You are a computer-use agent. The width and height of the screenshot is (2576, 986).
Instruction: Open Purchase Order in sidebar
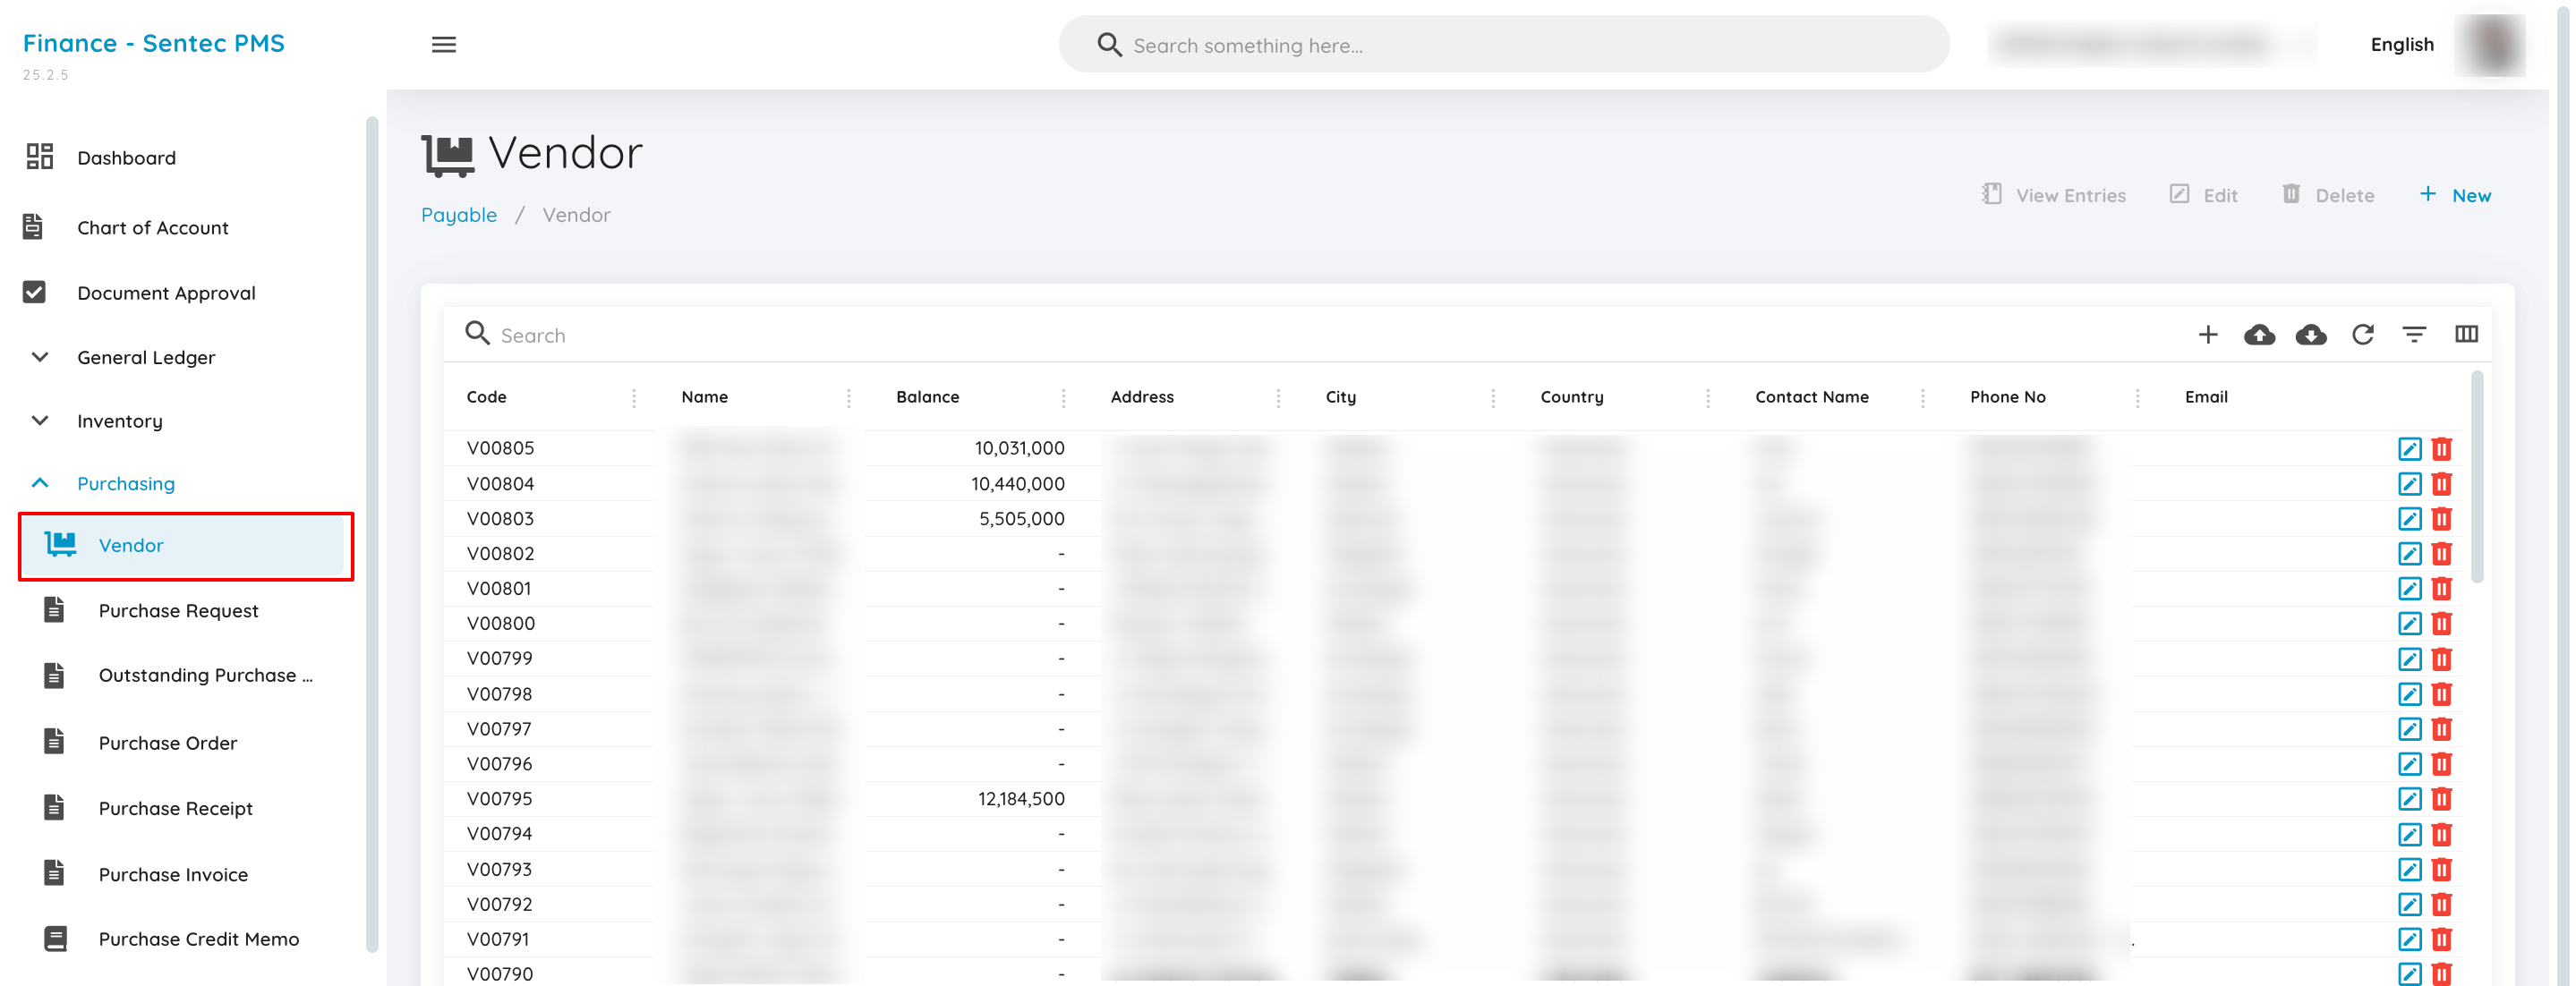click(x=167, y=743)
